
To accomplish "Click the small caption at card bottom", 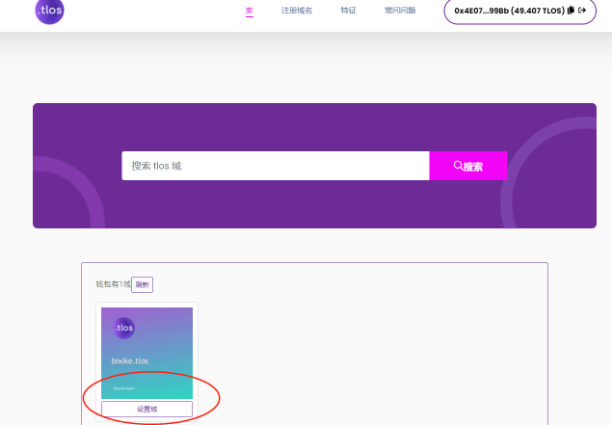I will point(124,388).
